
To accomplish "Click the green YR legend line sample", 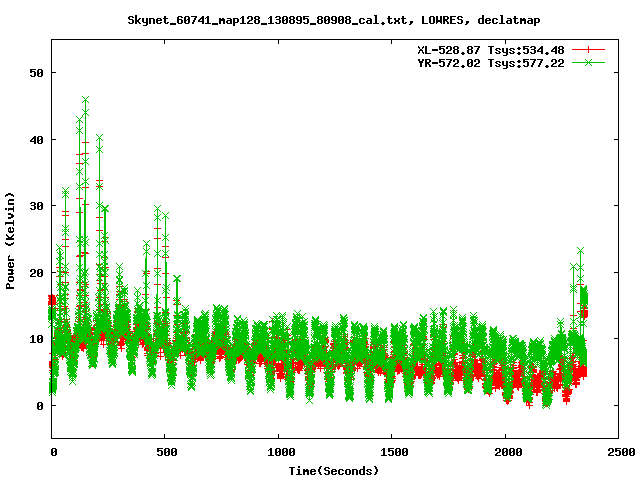I will pyautogui.click(x=588, y=62).
